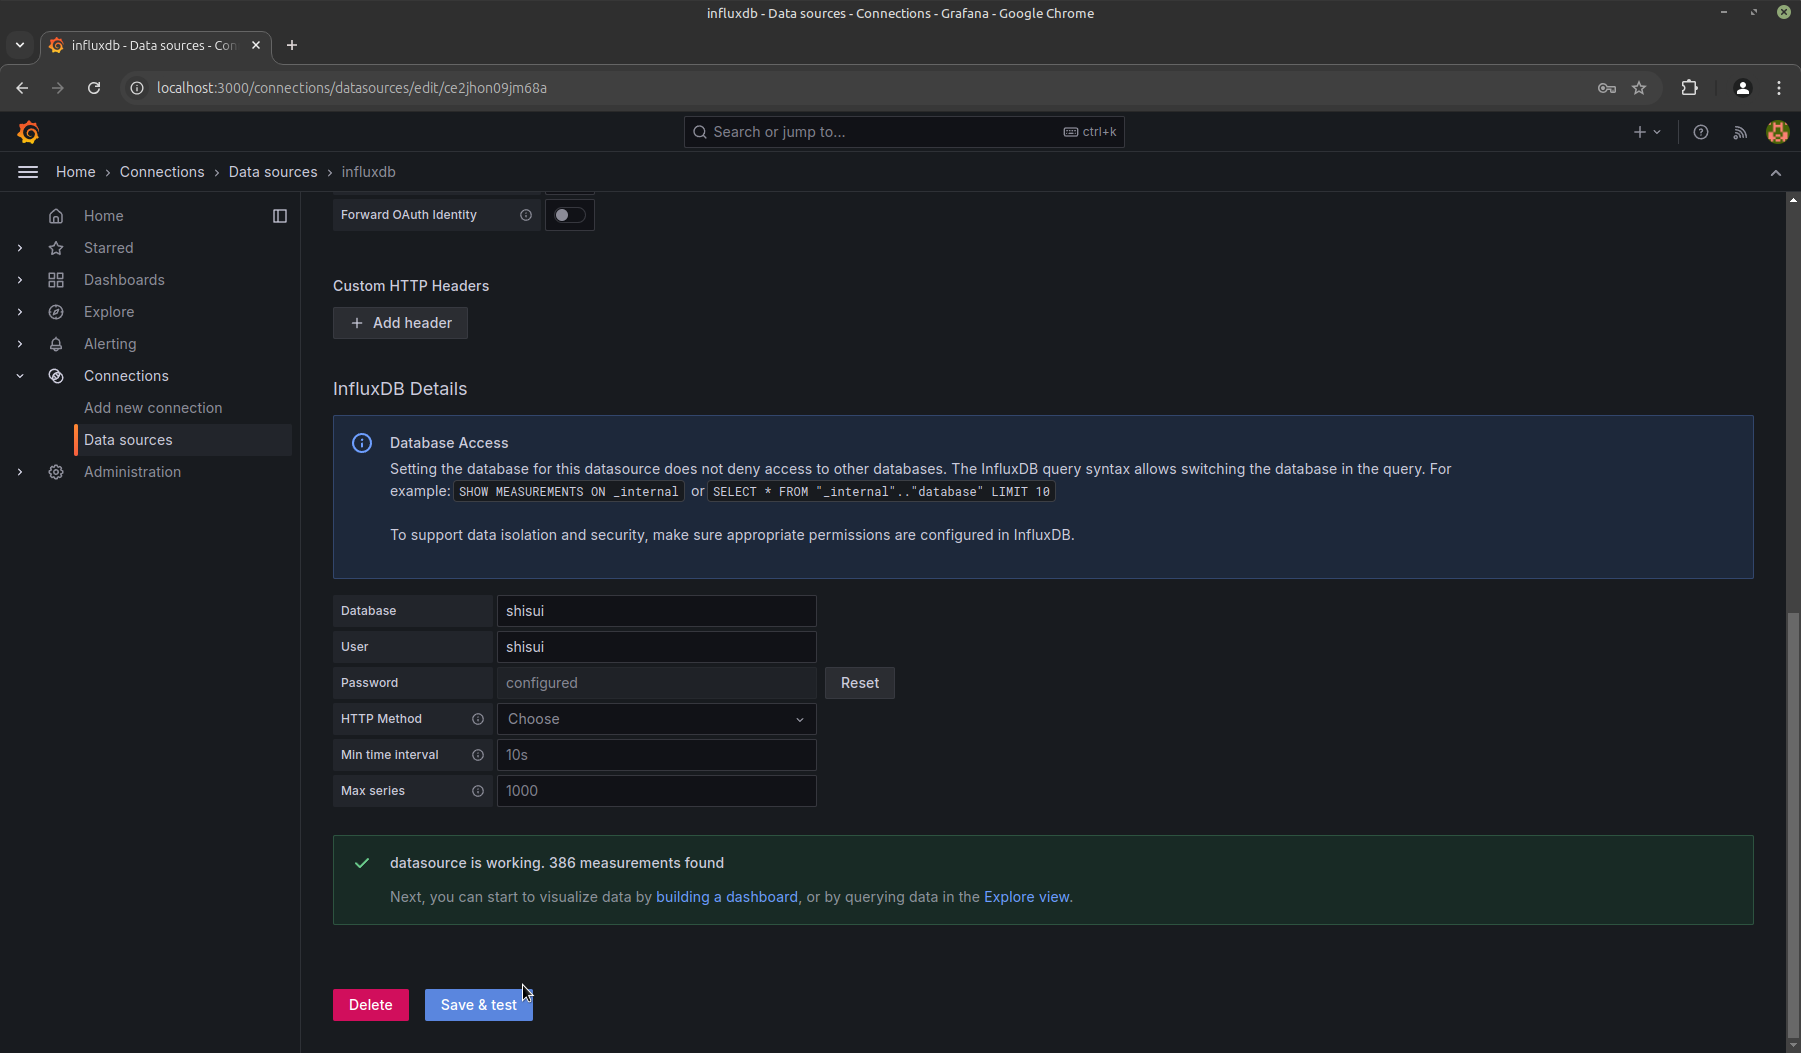This screenshot has height=1053, width=1801.
Task: Open Alerting in the sidebar
Action: click(x=110, y=344)
